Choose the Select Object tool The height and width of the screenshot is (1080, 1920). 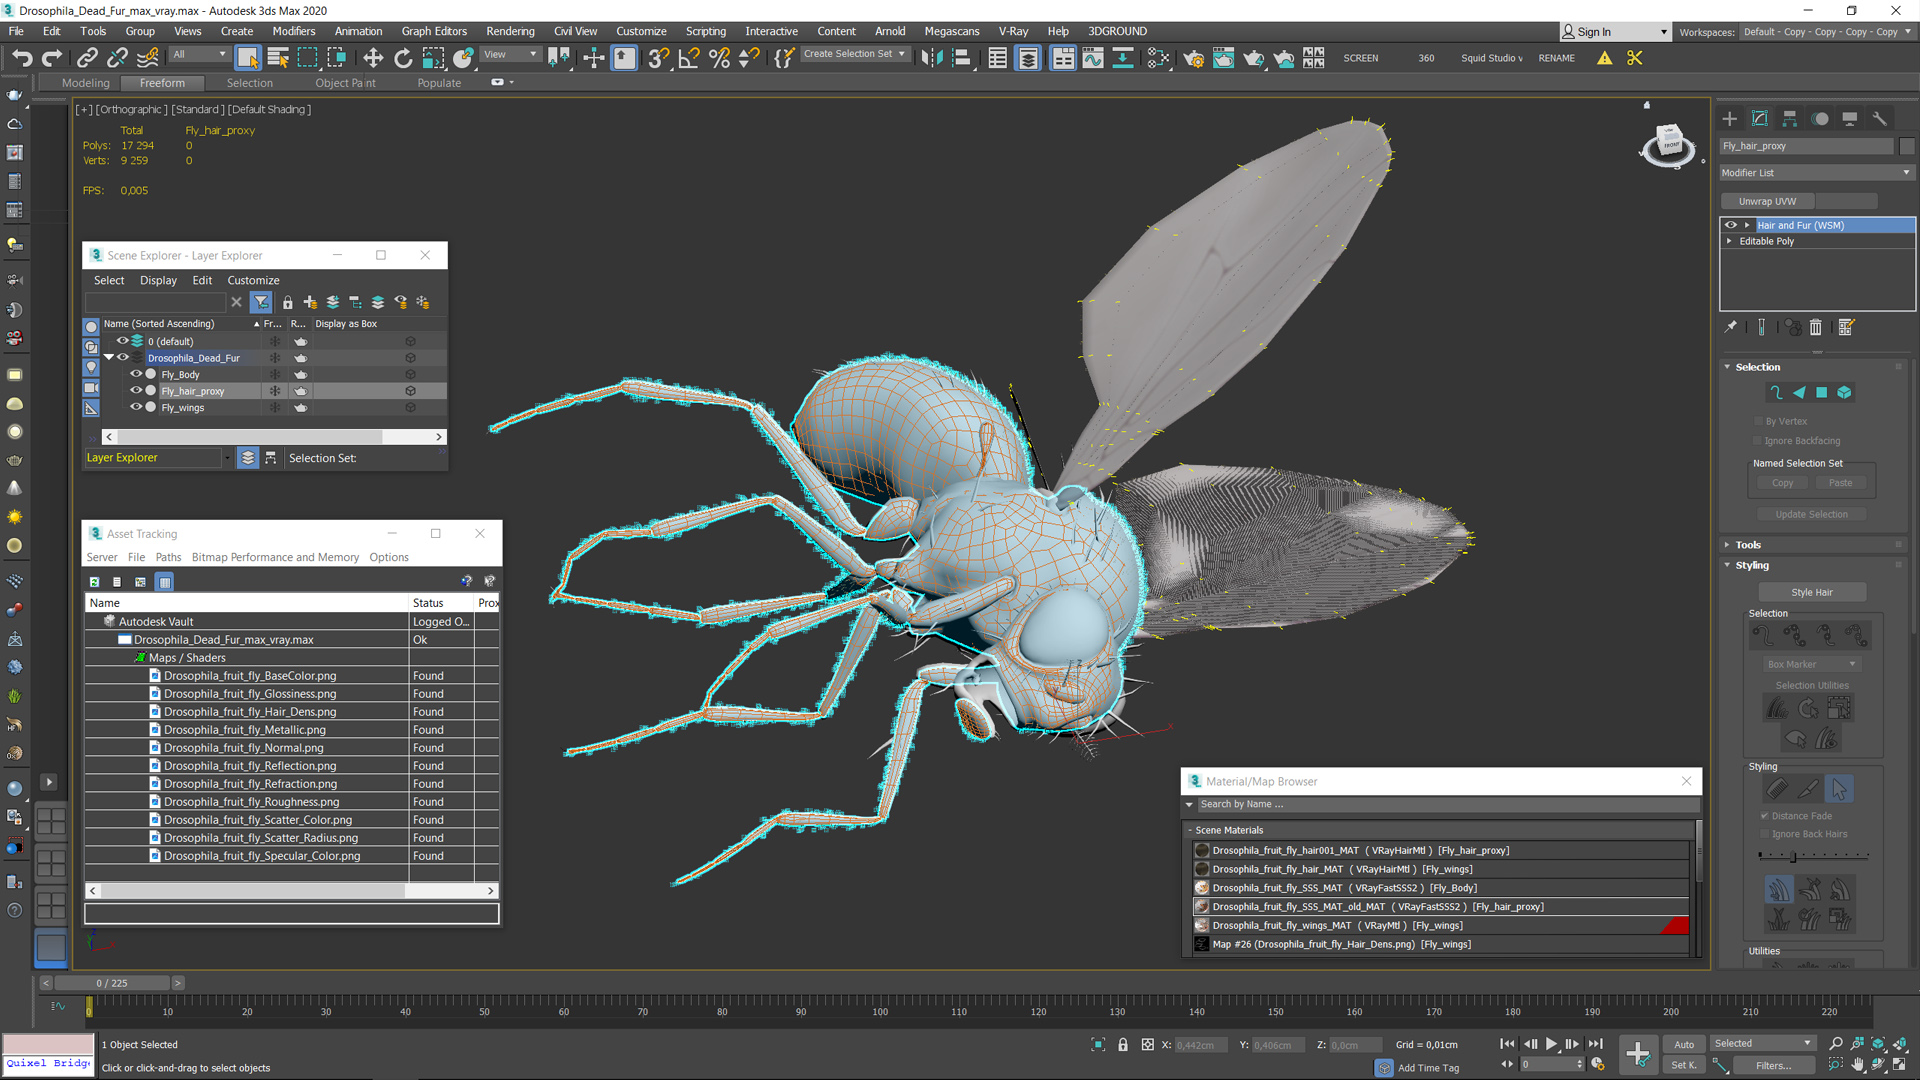tap(248, 58)
